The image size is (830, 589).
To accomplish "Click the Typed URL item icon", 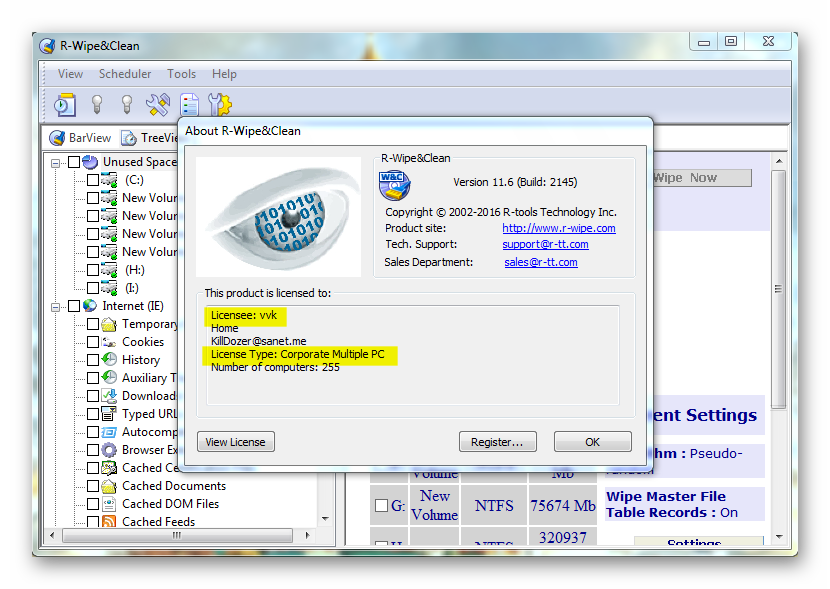I will pos(109,414).
